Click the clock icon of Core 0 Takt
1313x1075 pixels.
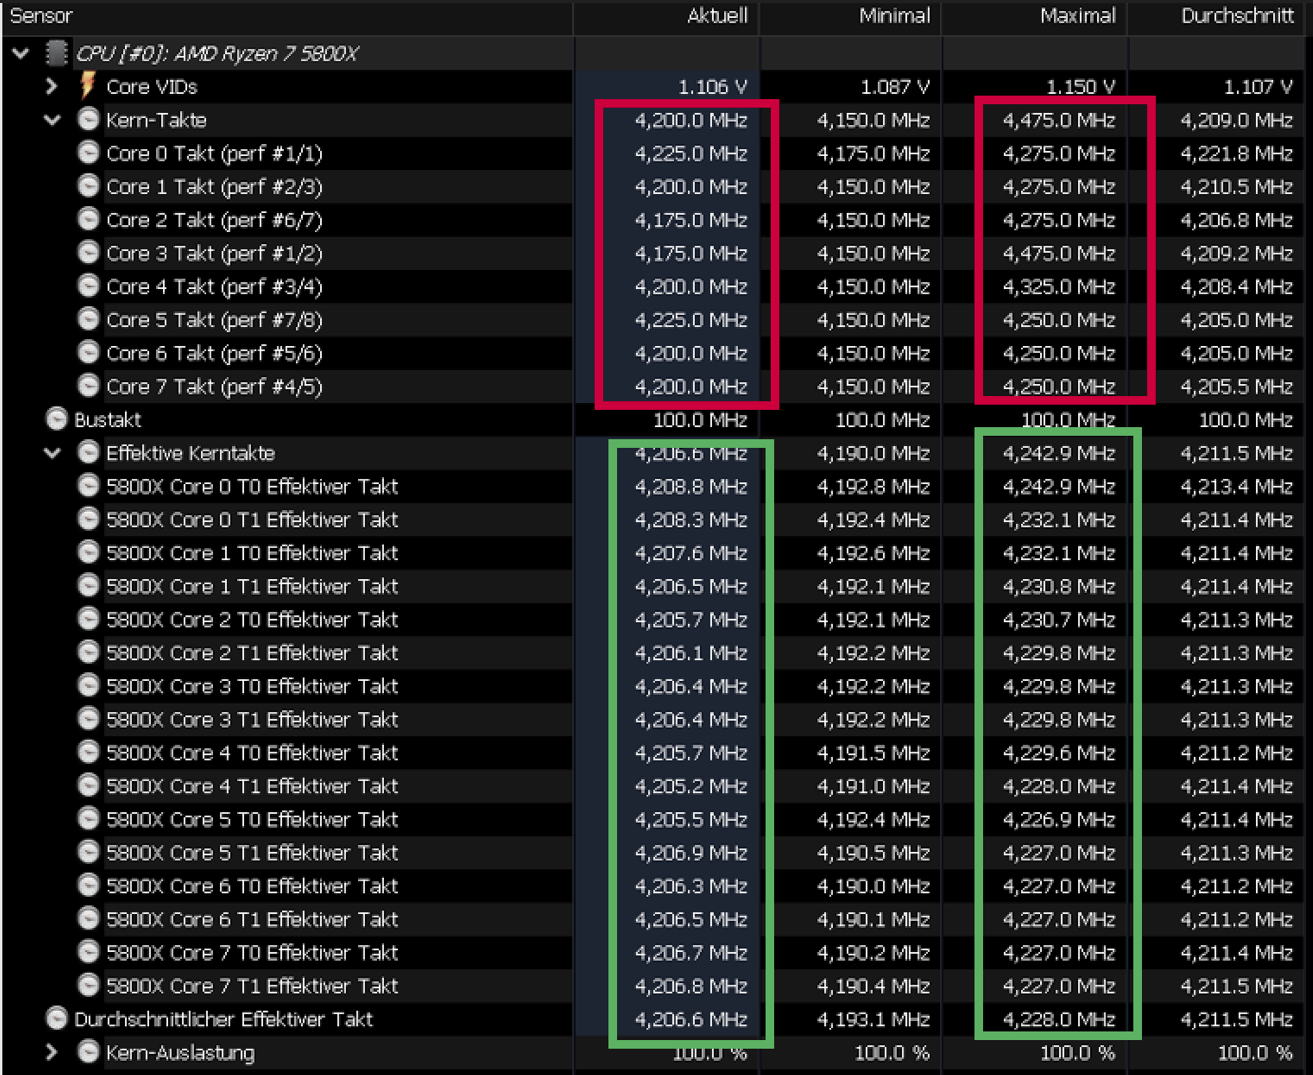tap(88, 153)
